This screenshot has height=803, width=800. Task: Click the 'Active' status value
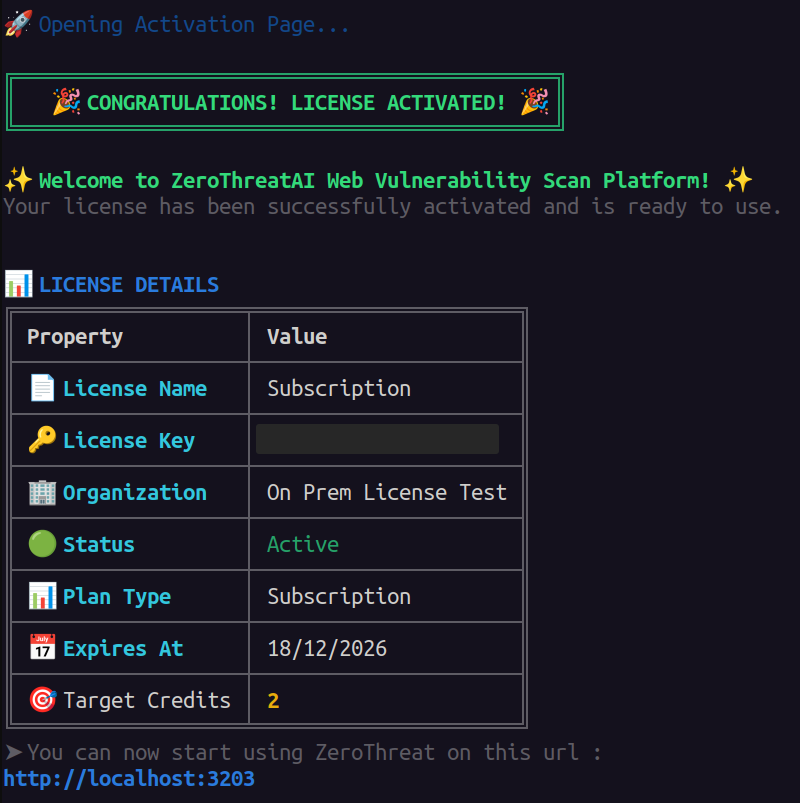pos(303,544)
